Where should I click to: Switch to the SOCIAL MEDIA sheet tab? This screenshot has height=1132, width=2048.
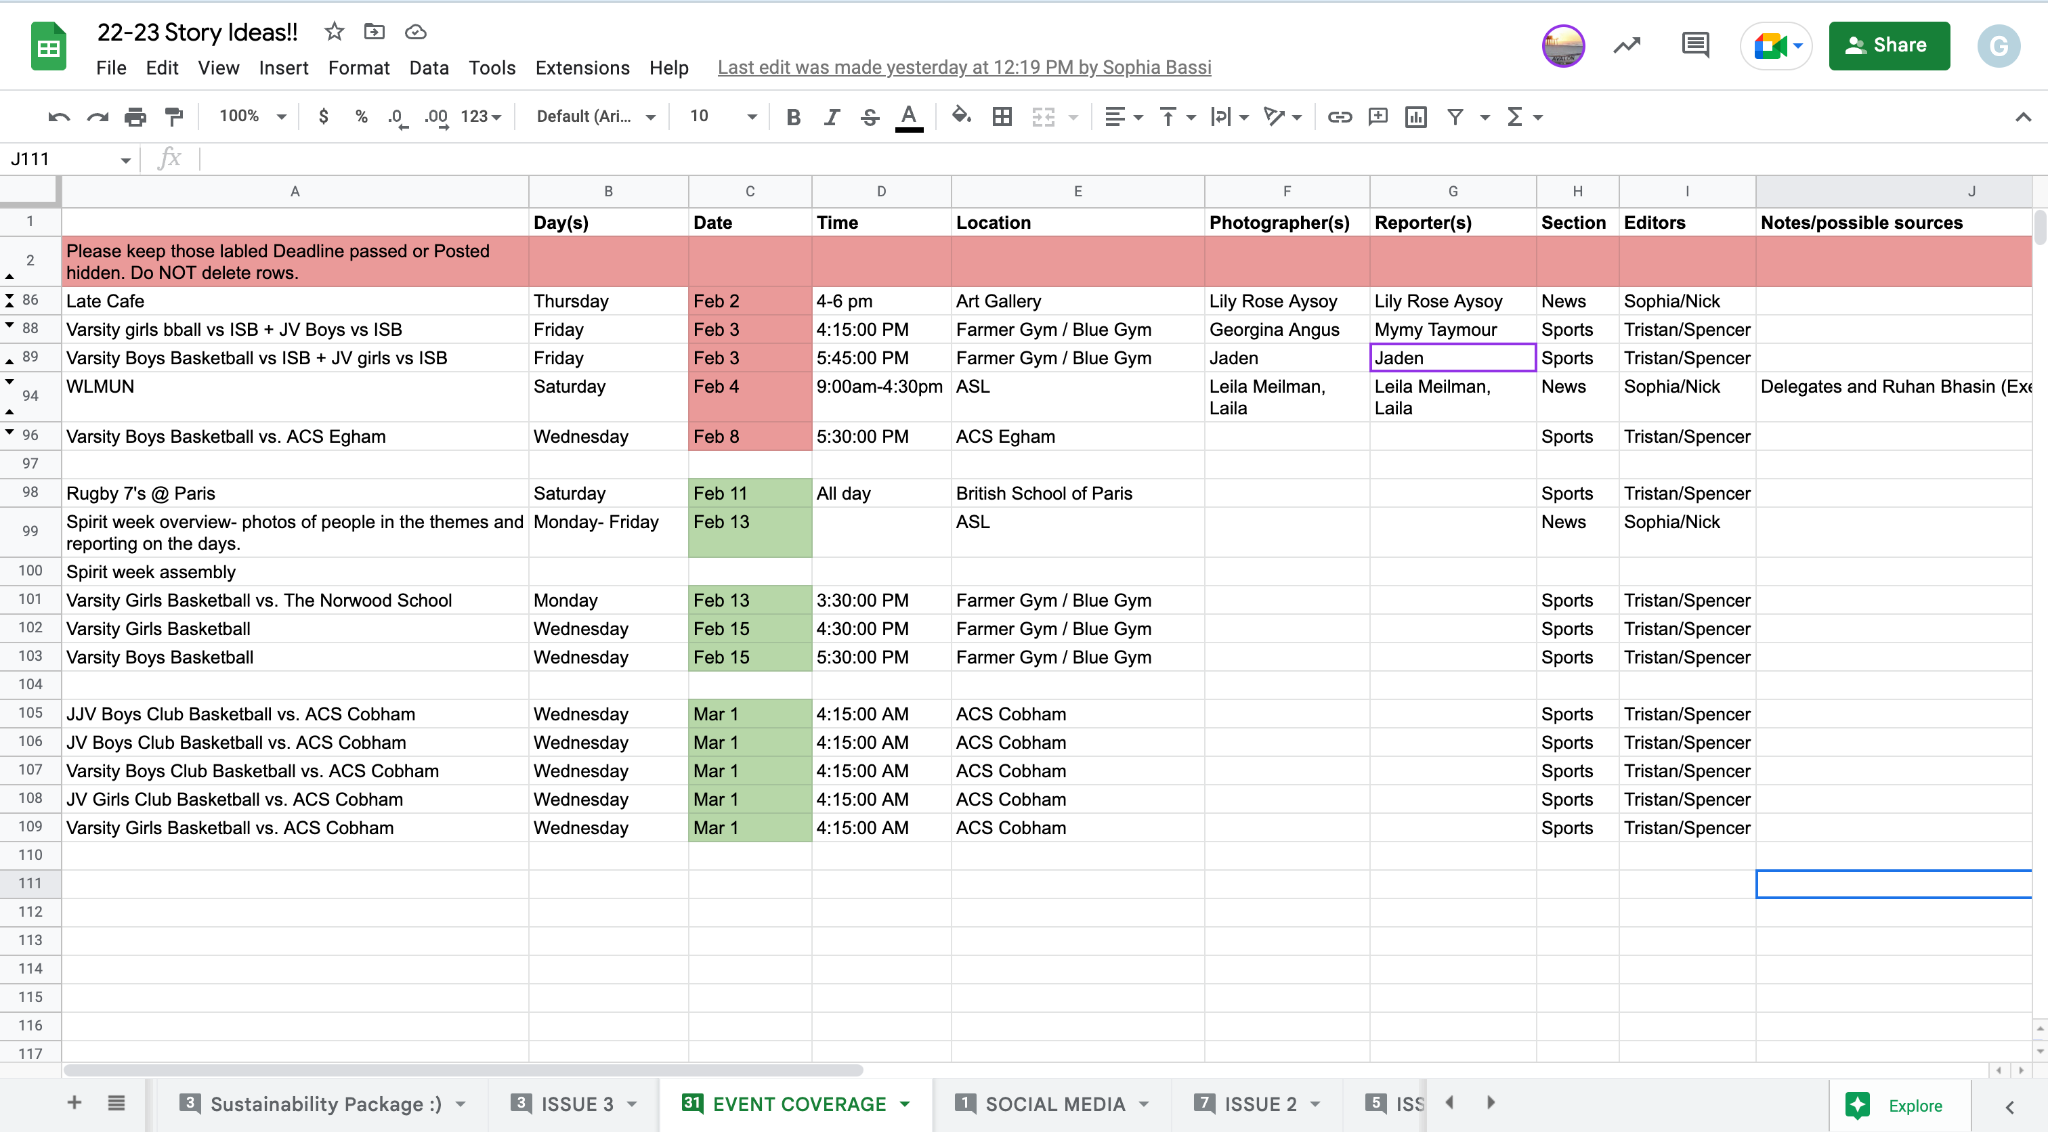[1054, 1104]
